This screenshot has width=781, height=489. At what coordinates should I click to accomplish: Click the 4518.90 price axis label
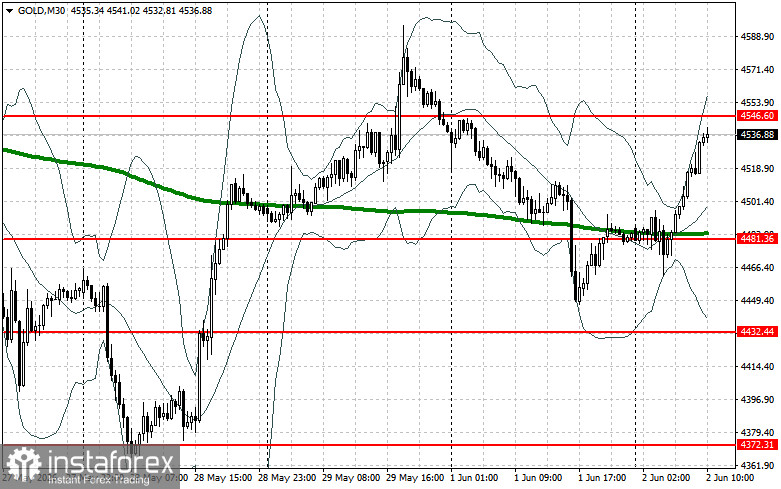(x=757, y=169)
